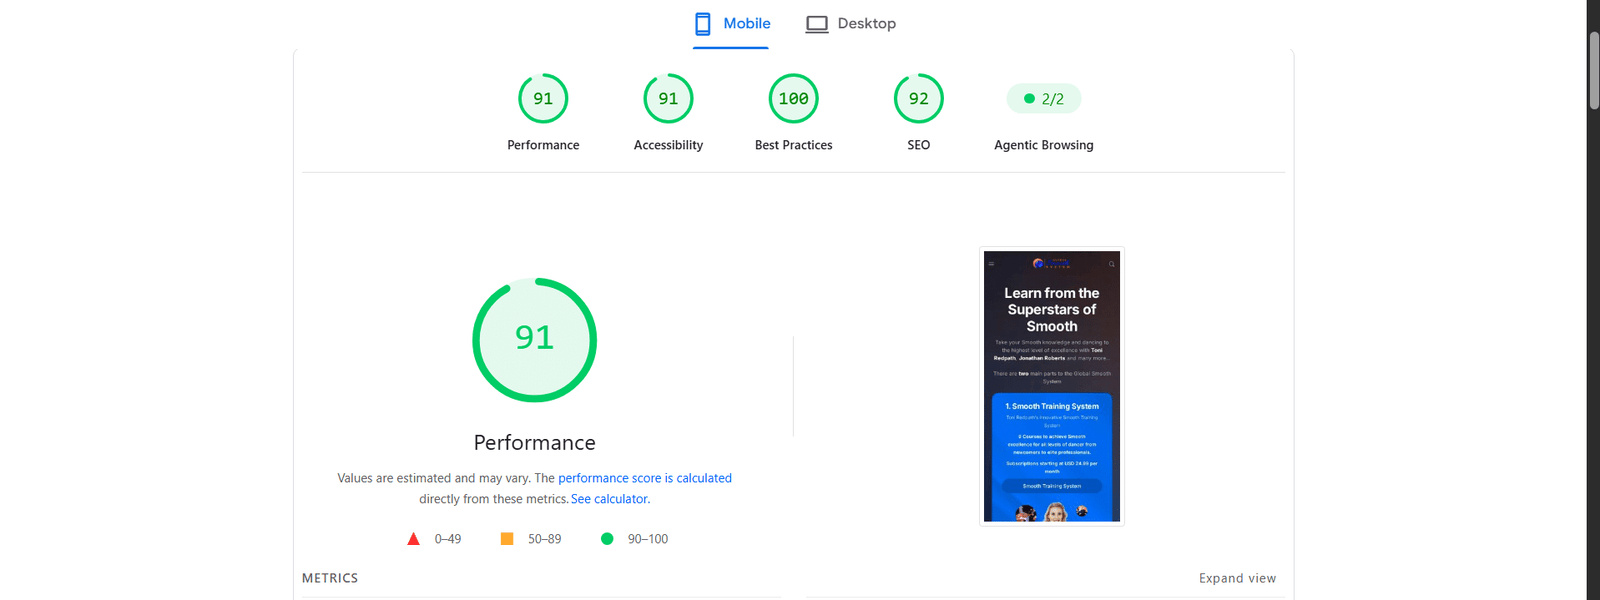Click the '50–89' legend text
This screenshot has height=600, width=1600.
[x=545, y=539]
